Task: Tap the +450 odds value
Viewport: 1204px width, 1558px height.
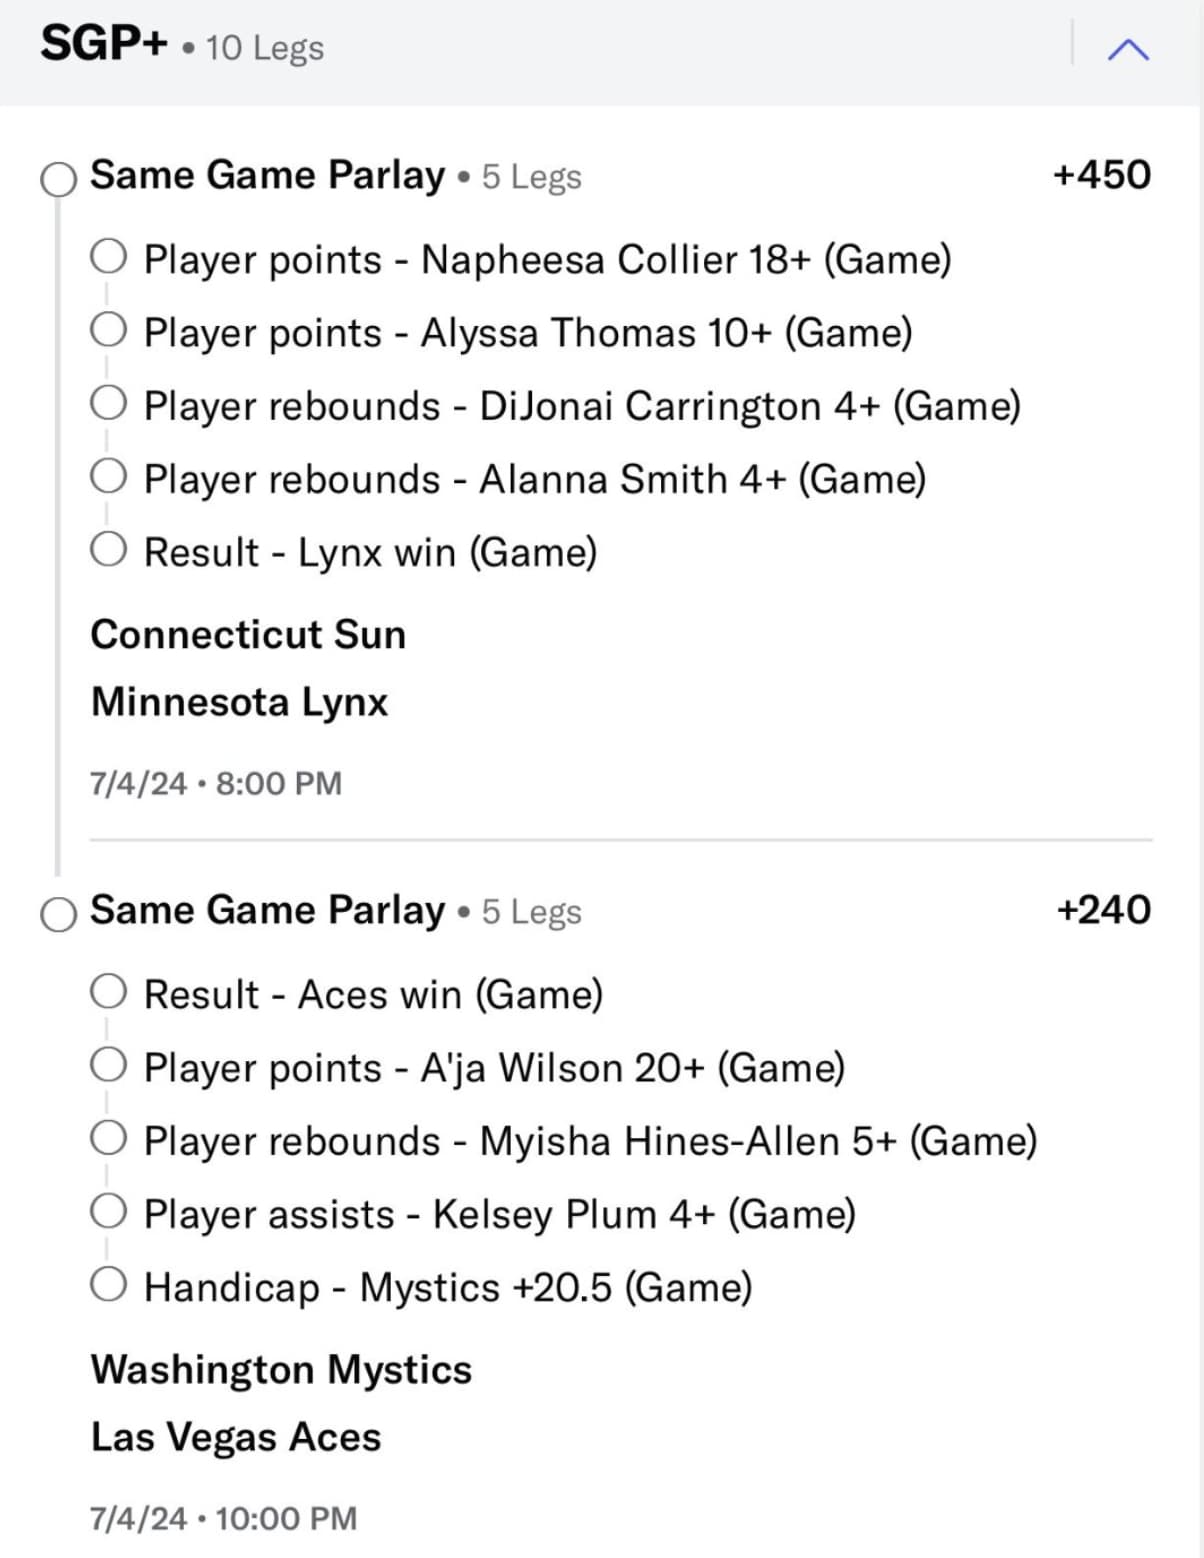Action: pyautogui.click(x=1101, y=175)
